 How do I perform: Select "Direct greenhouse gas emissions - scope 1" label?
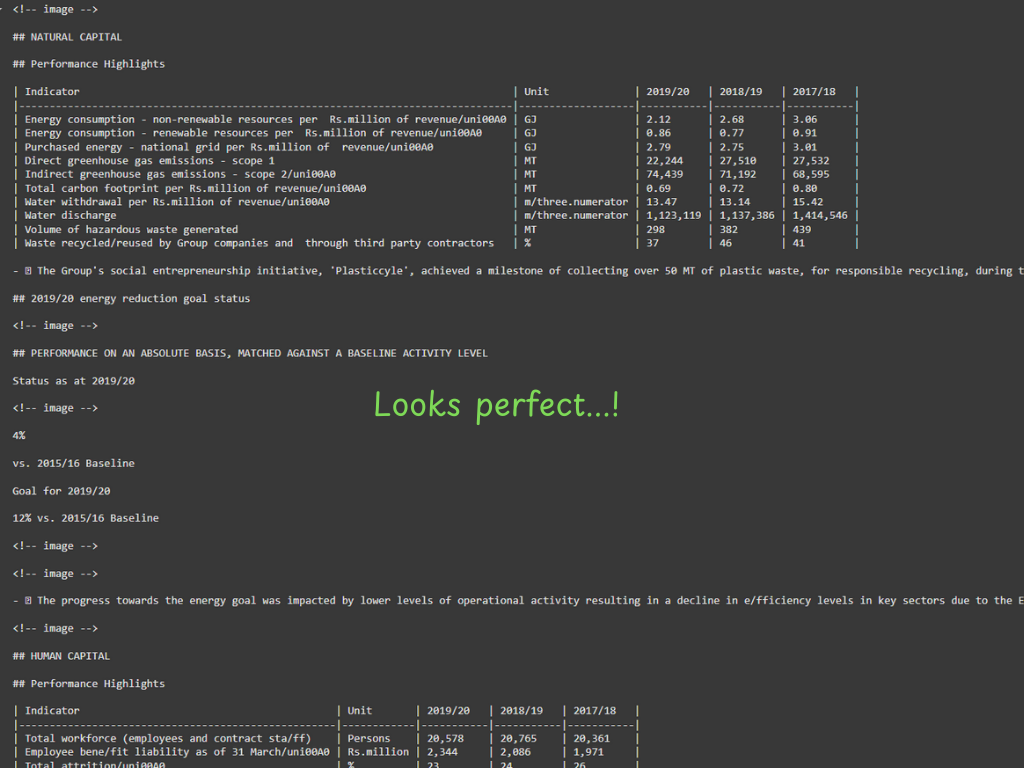[x=149, y=160]
